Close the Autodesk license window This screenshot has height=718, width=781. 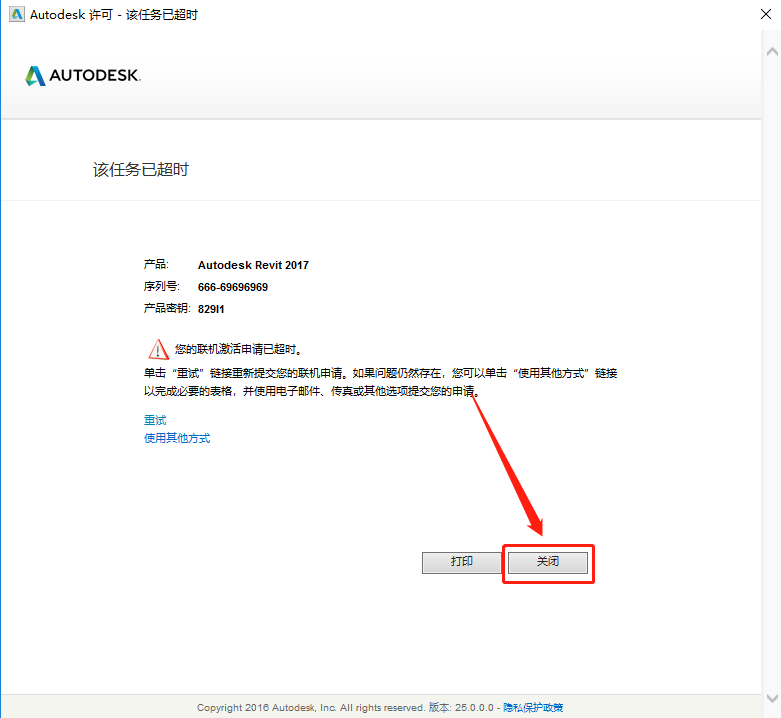coord(766,14)
